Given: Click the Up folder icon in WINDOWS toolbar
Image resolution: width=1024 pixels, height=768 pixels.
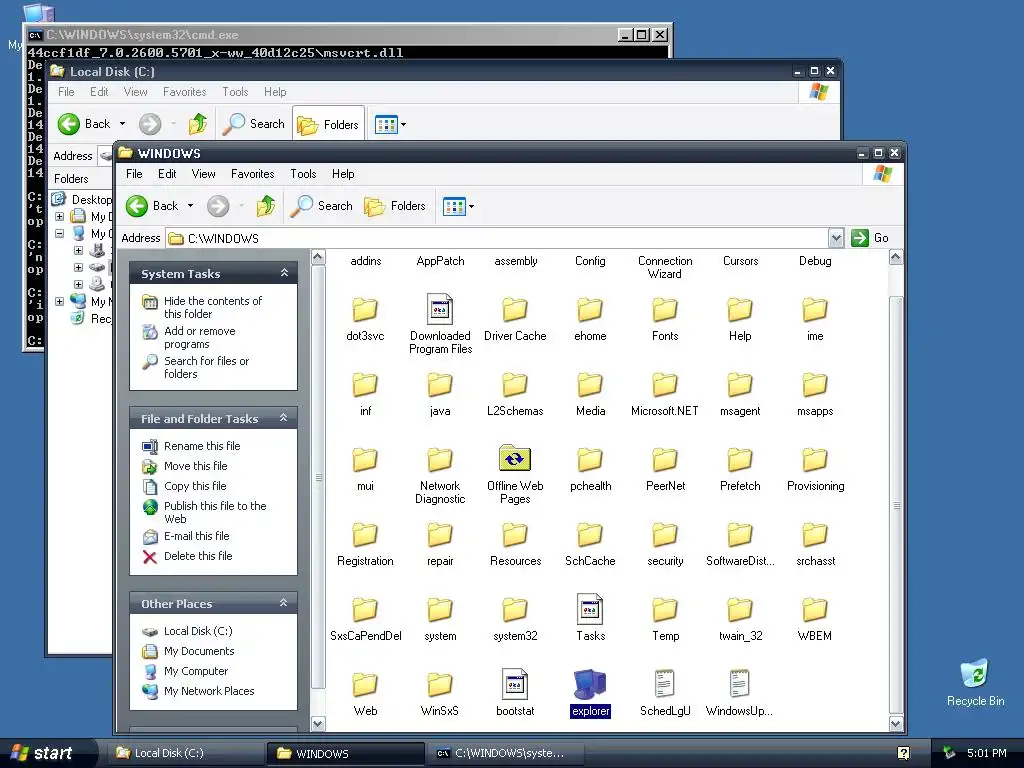Looking at the screenshot, I should pyautogui.click(x=266, y=206).
